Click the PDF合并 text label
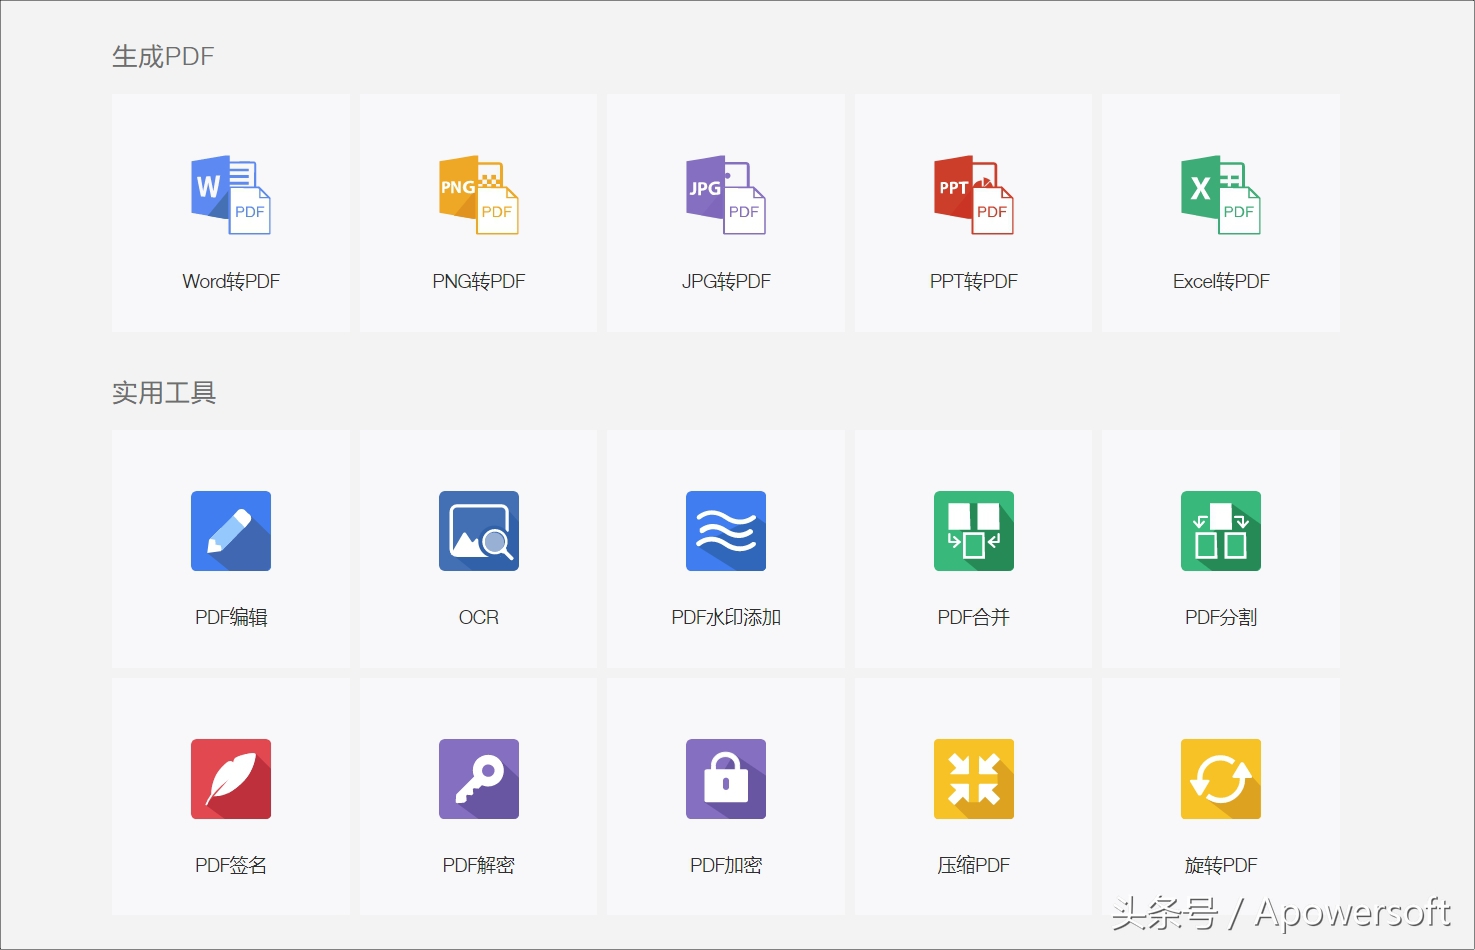Viewport: 1475px width, 950px height. pos(972,616)
